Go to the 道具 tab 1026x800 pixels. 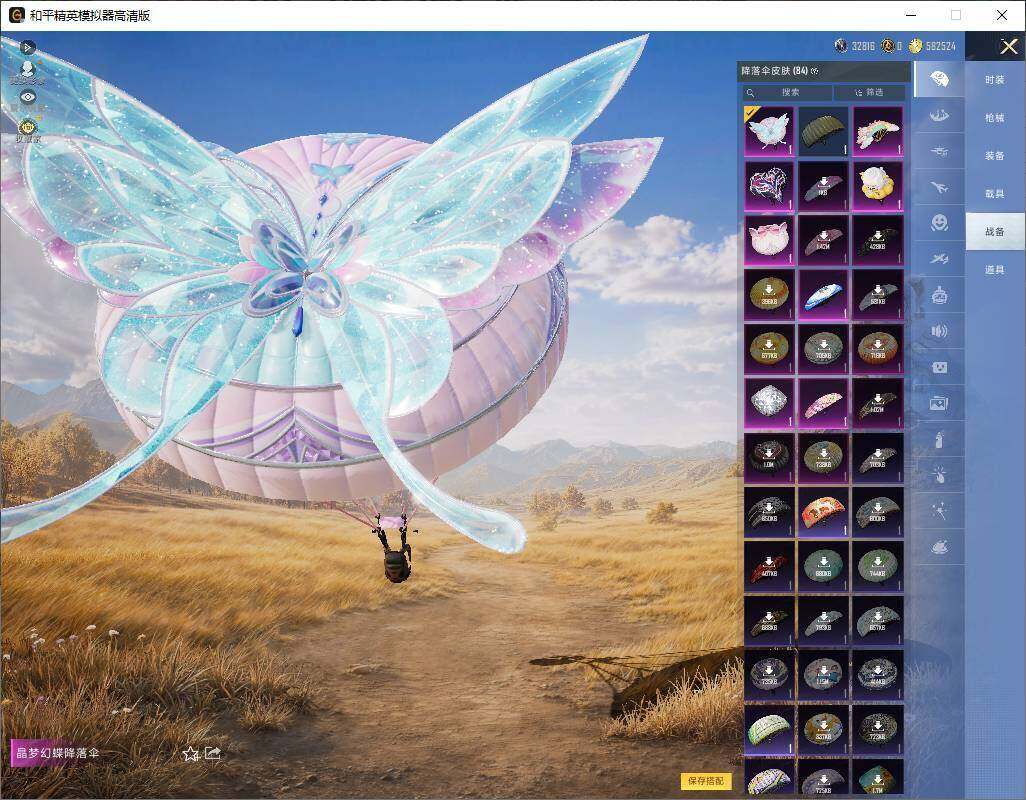click(995, 270)
